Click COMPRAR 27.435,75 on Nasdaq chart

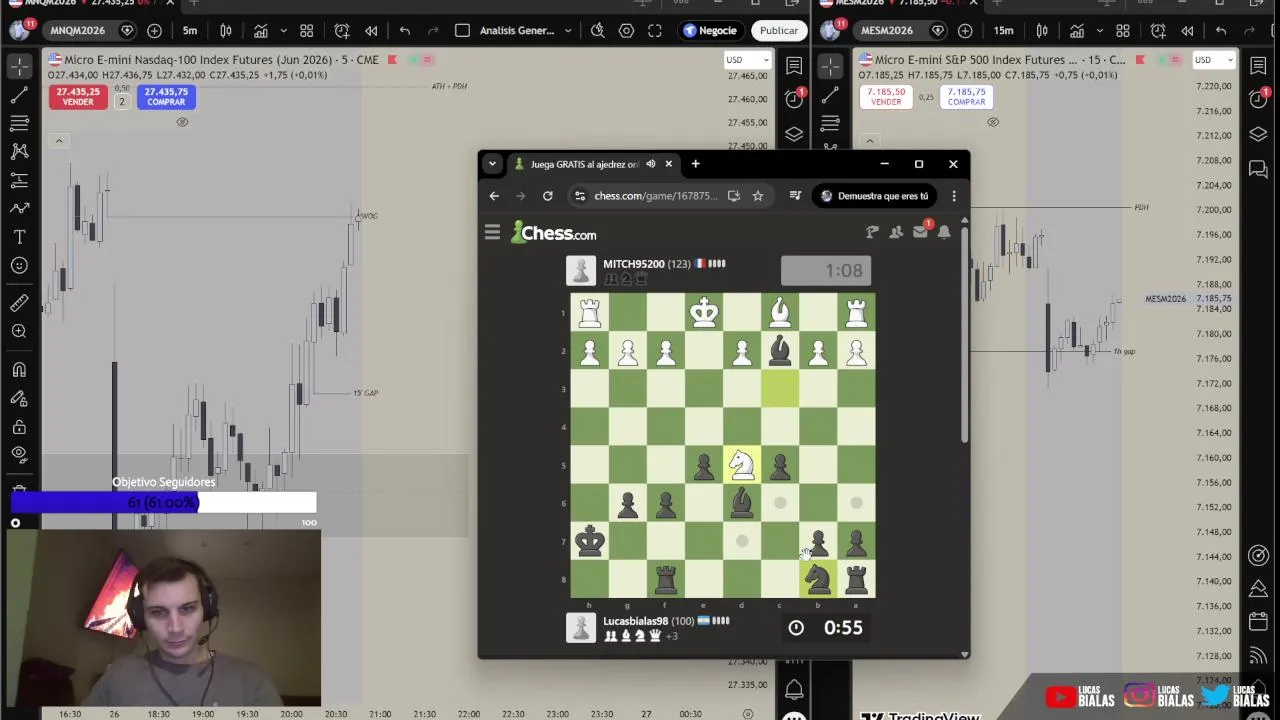(166, 96)
